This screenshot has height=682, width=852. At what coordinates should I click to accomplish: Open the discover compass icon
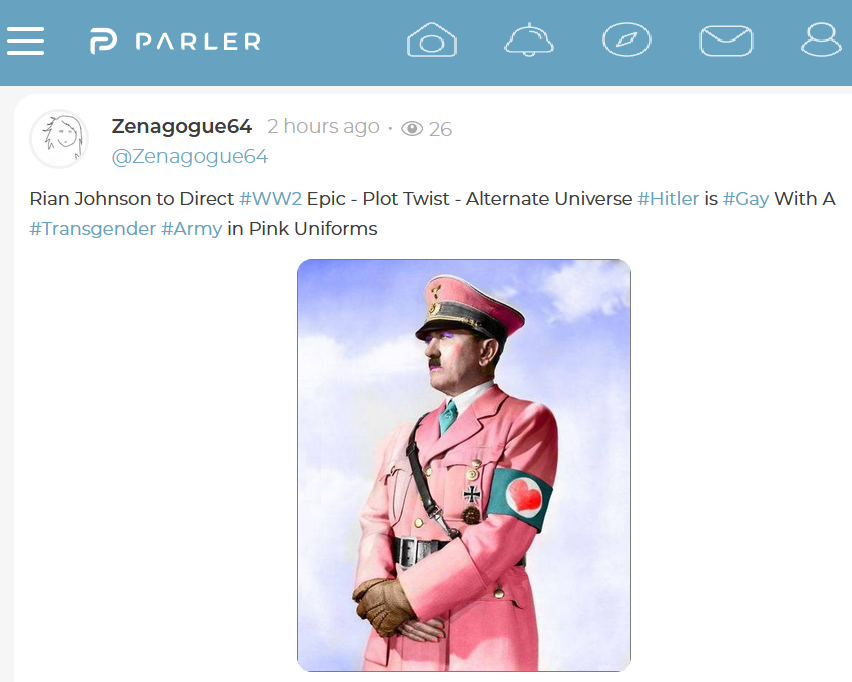pos(627,40)
